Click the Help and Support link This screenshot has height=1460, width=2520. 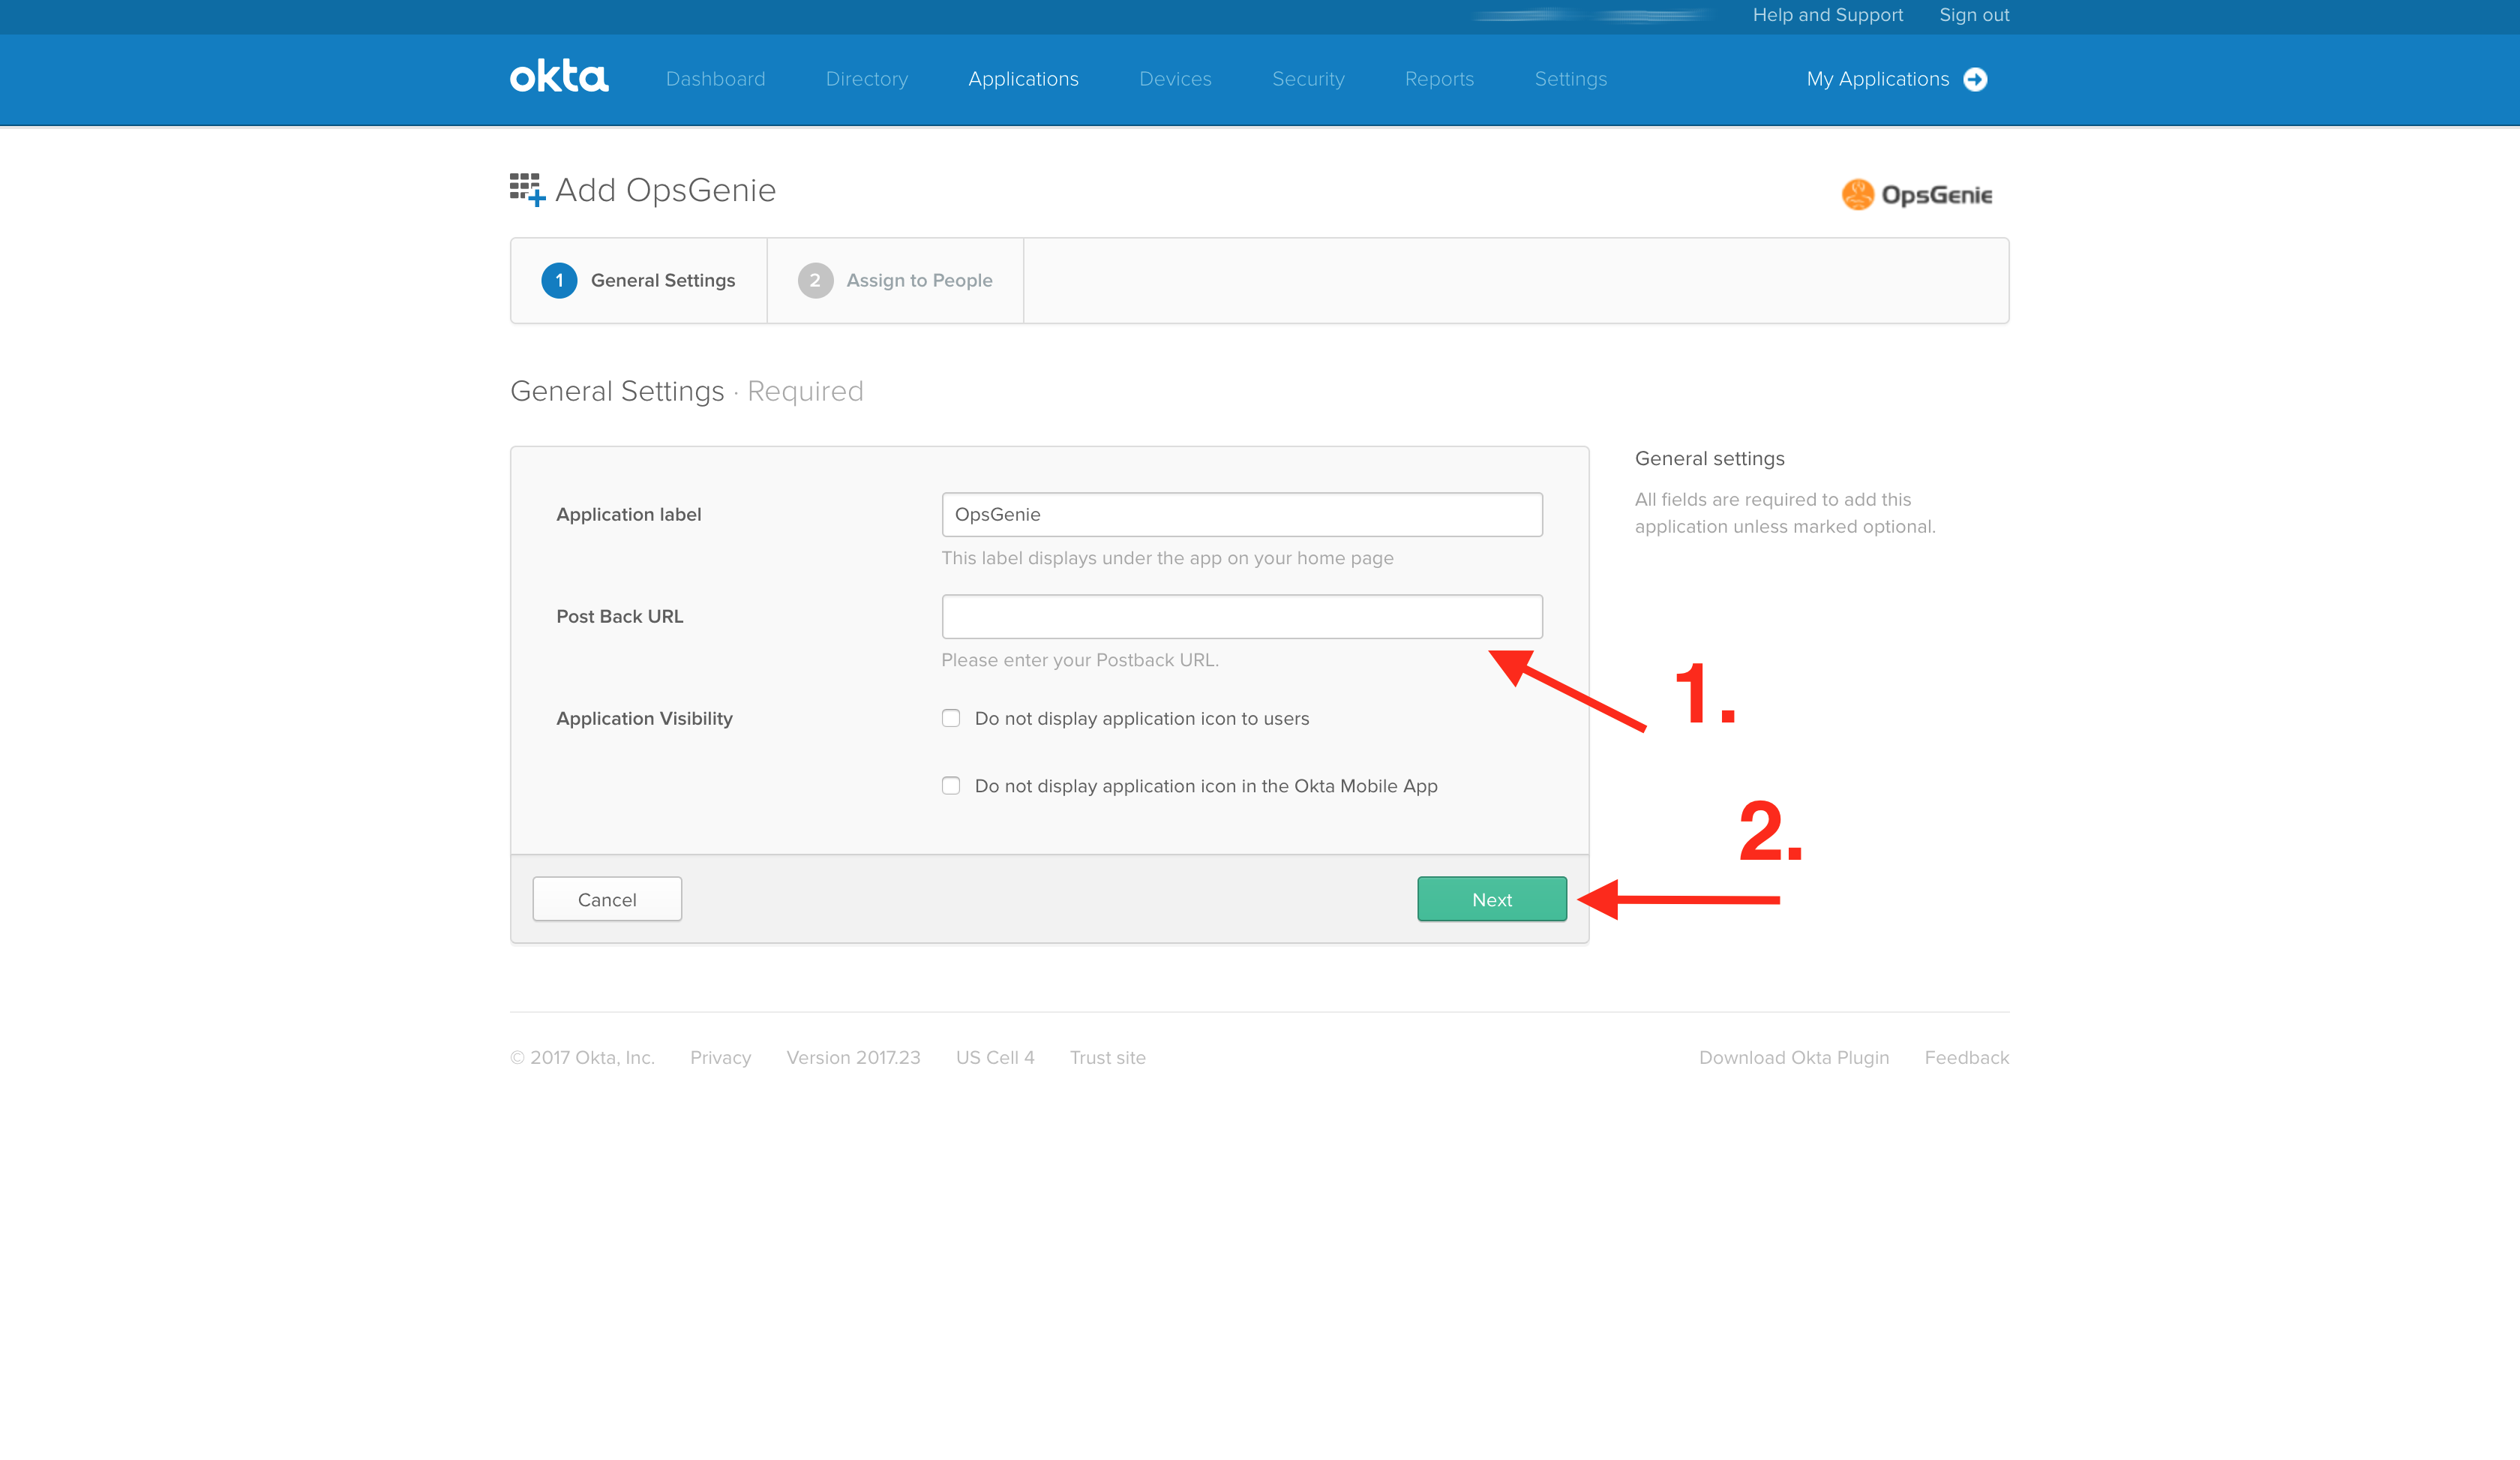[x=1827, y=16]
